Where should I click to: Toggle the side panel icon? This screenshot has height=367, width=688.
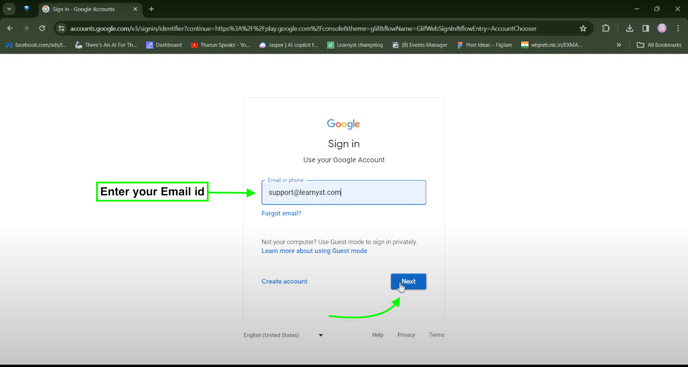click(645, 29)
